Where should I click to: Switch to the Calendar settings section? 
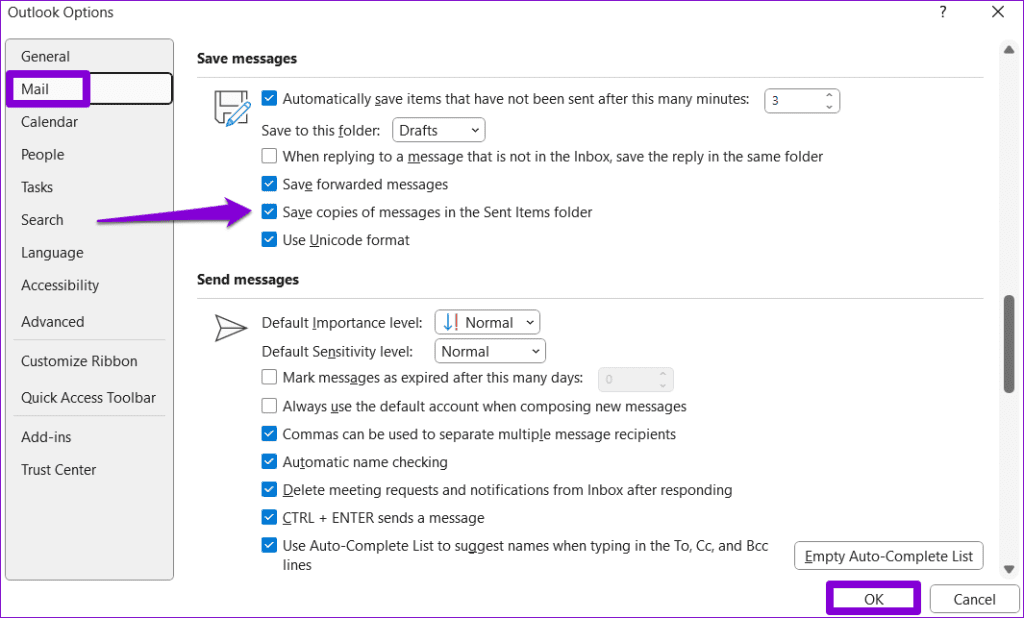pyautogui.click(x=49, y=121)
